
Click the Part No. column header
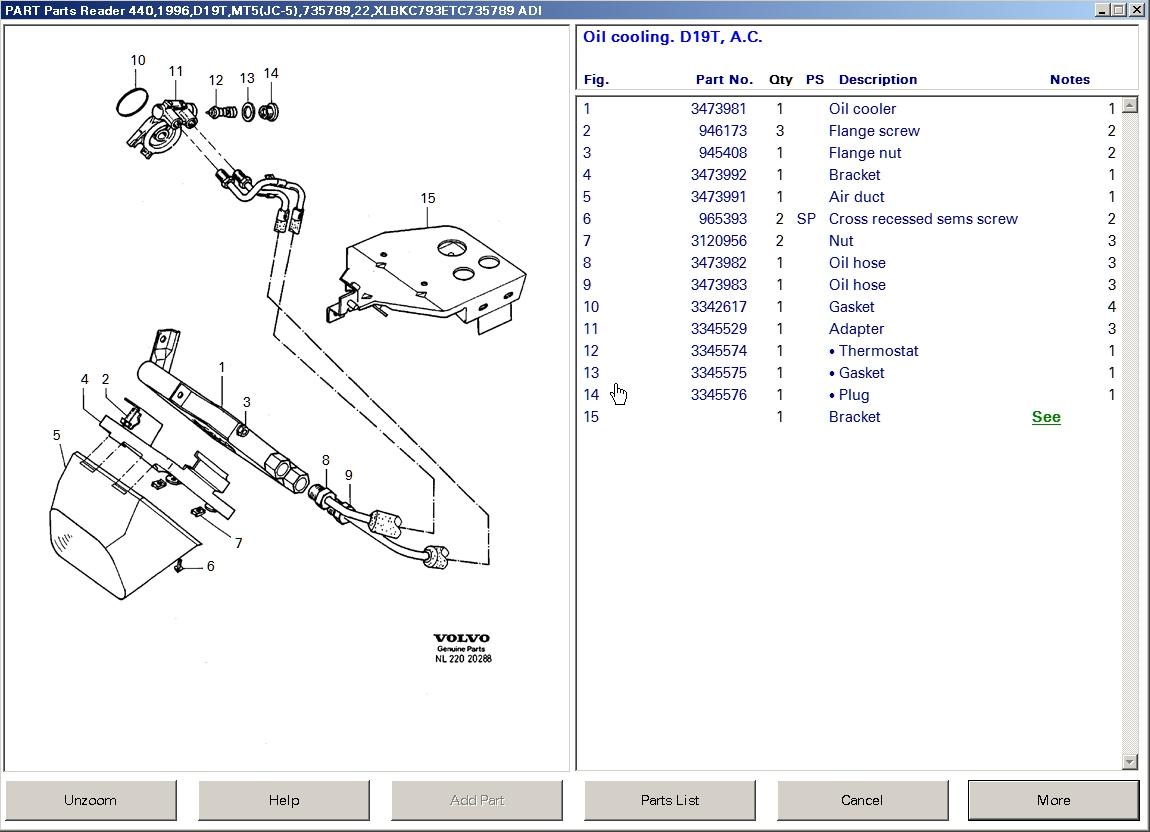click(x=724, y=79)
